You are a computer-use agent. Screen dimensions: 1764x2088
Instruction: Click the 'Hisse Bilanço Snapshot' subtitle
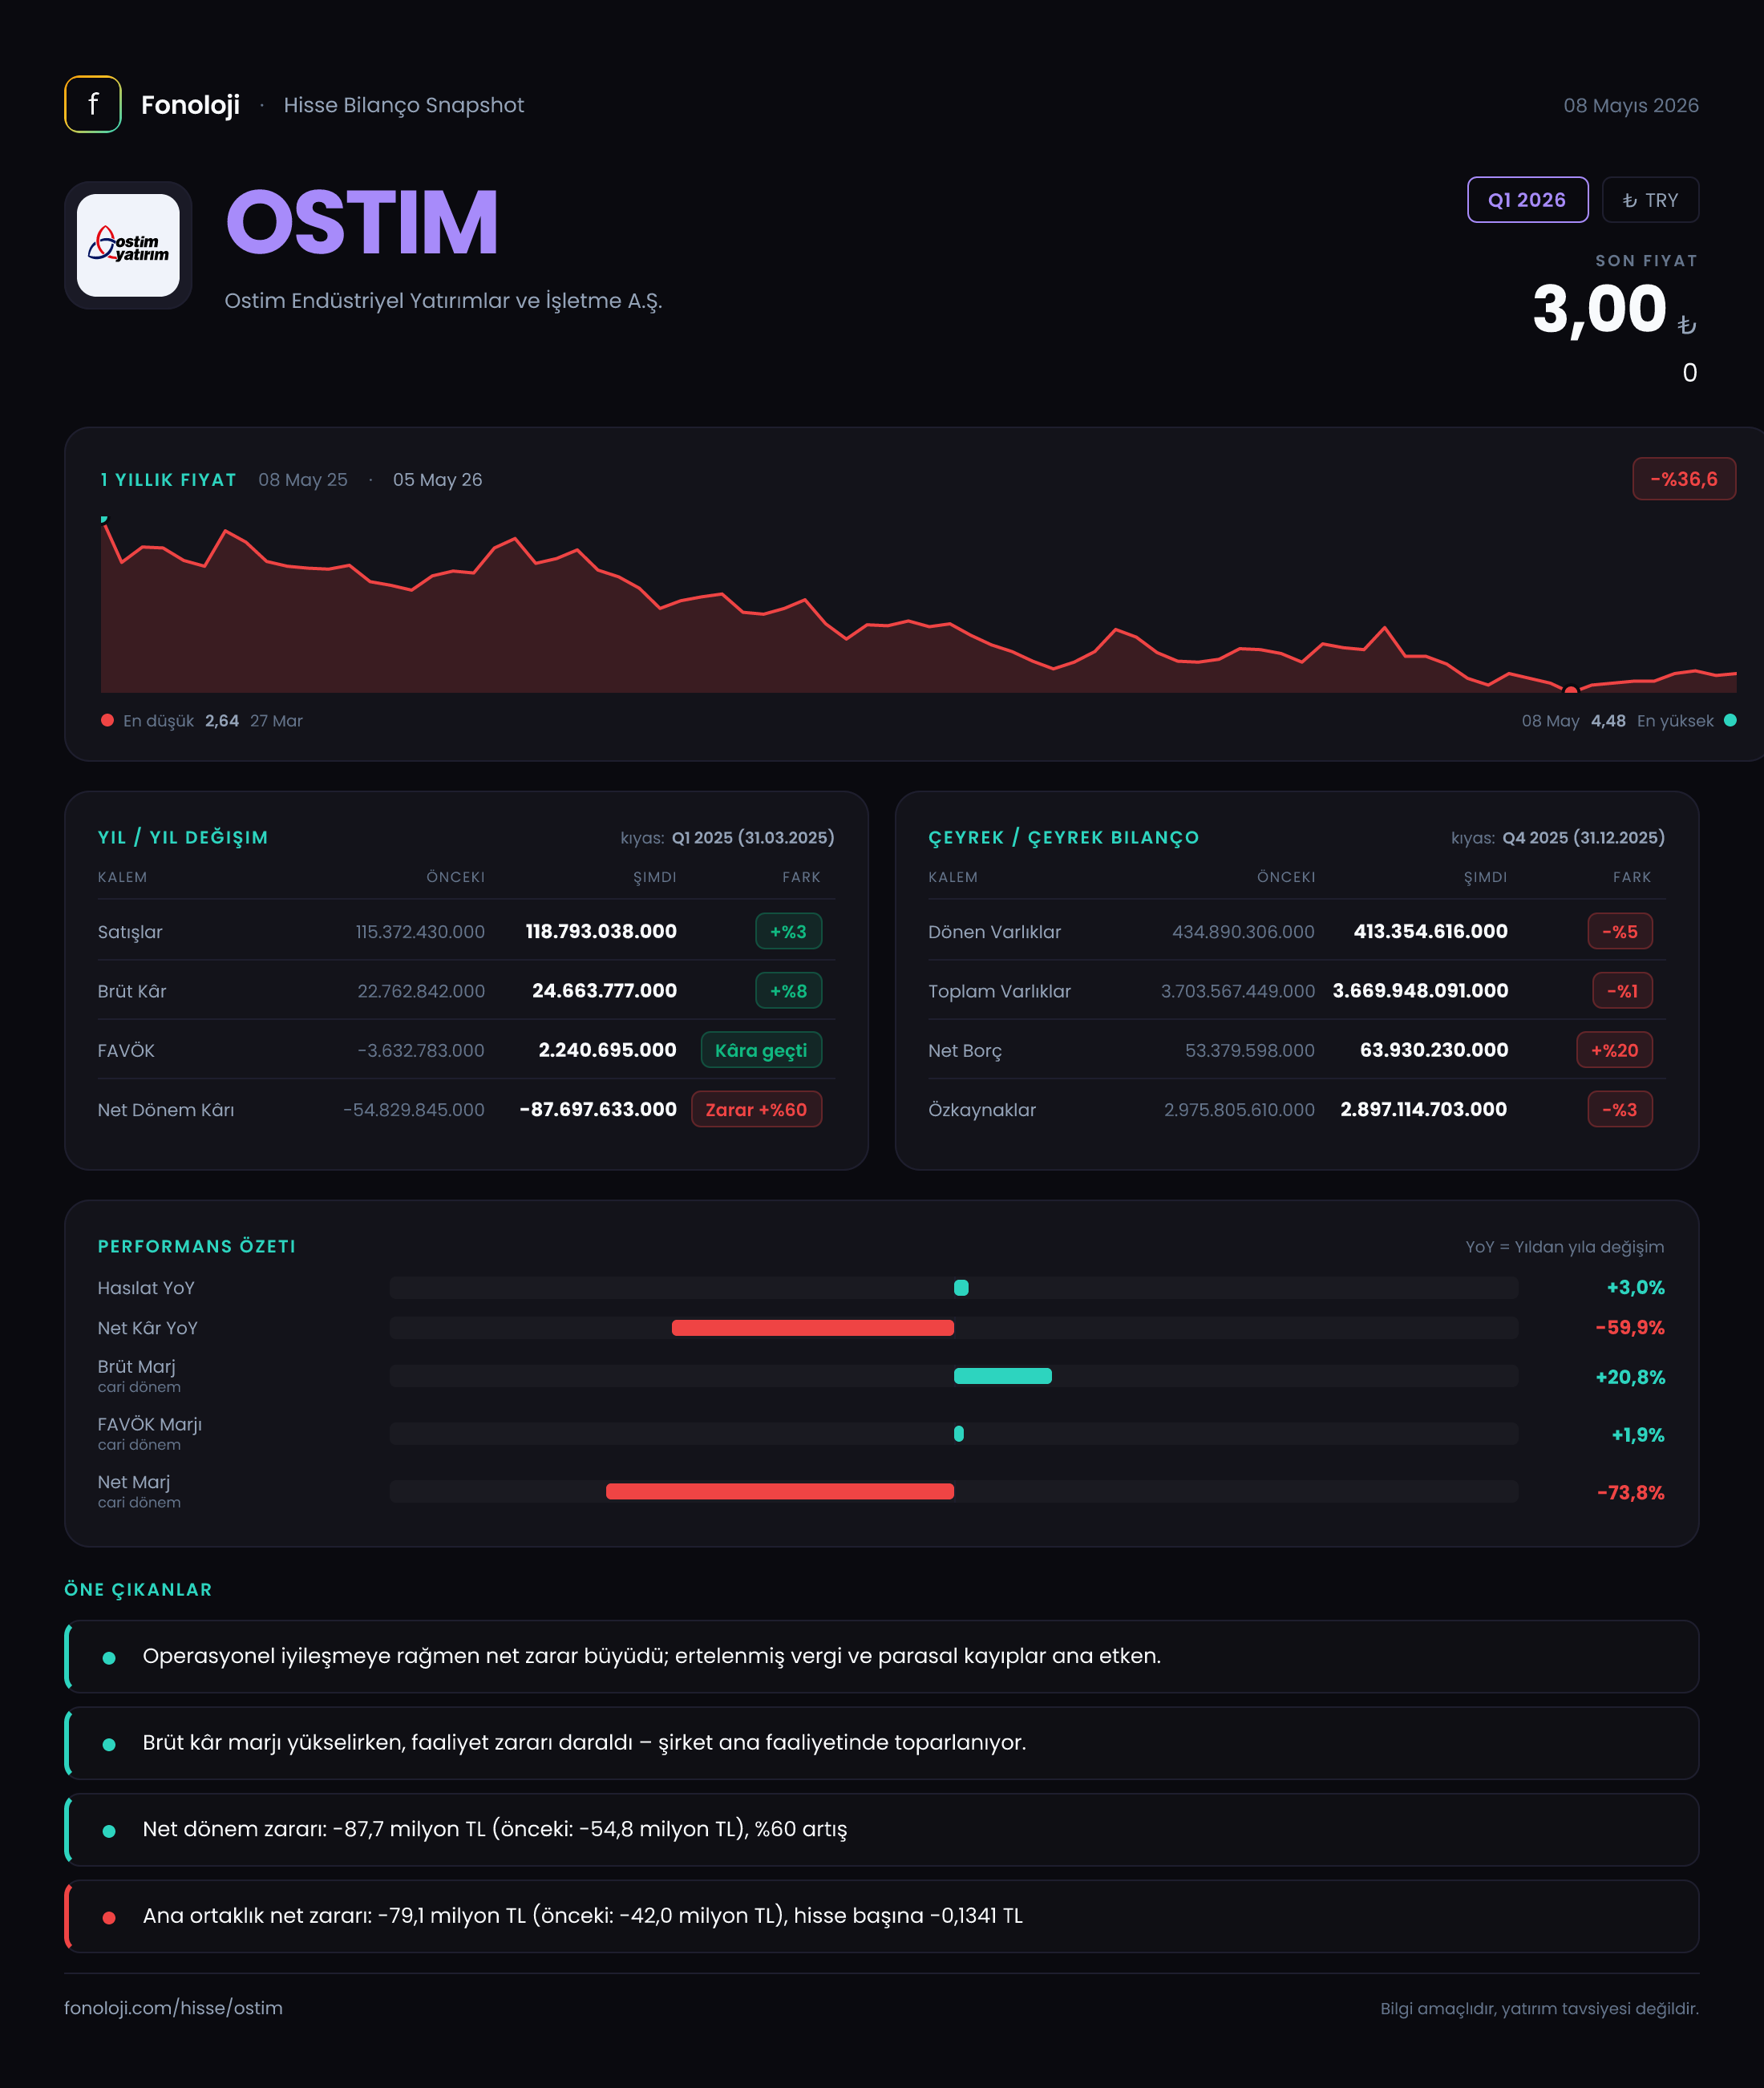click(x=403, y=105)
